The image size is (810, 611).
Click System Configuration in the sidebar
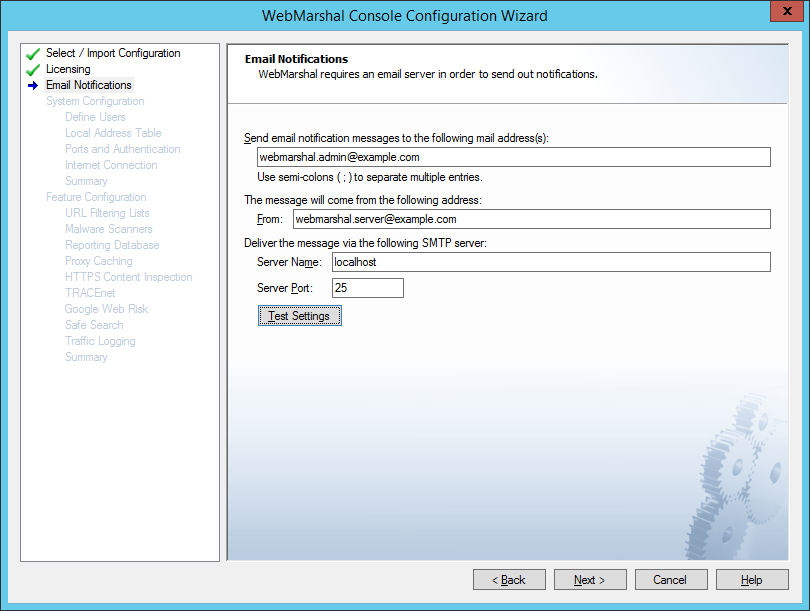(95, 101)
